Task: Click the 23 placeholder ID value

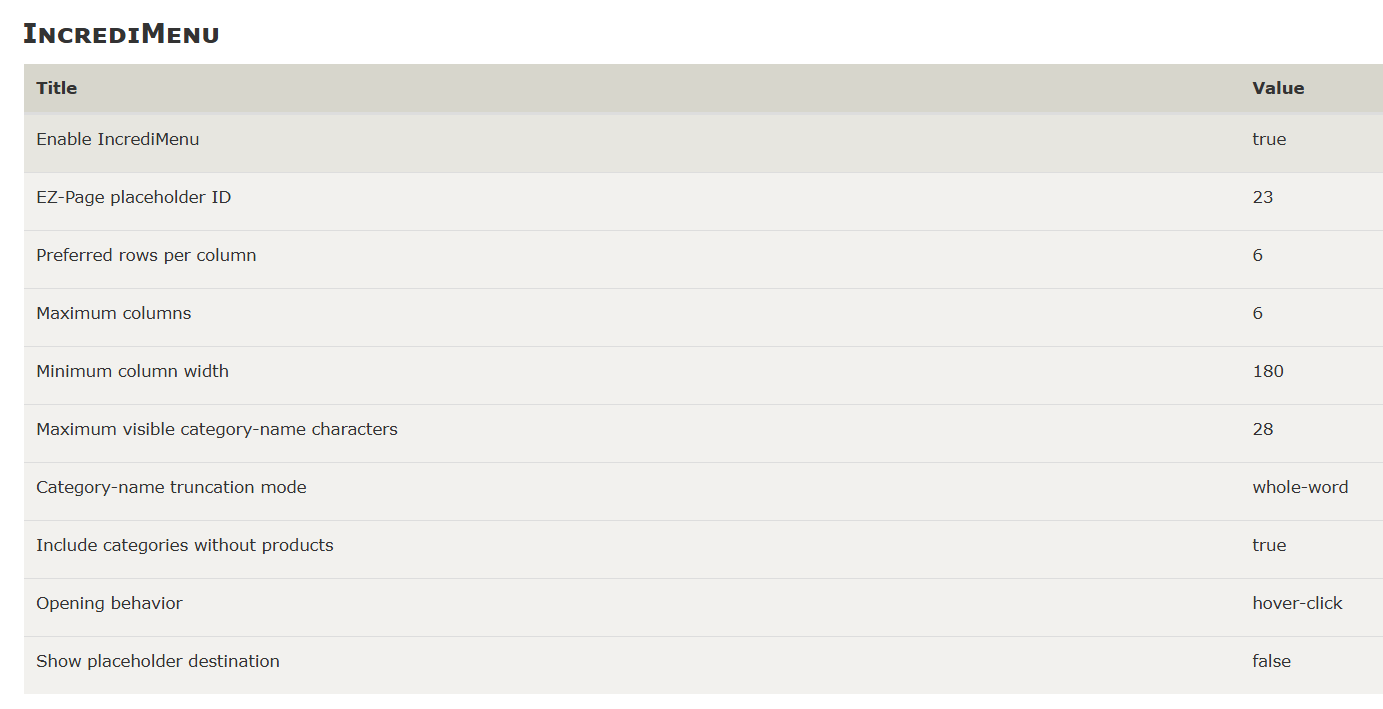Action: (1263, 197)
